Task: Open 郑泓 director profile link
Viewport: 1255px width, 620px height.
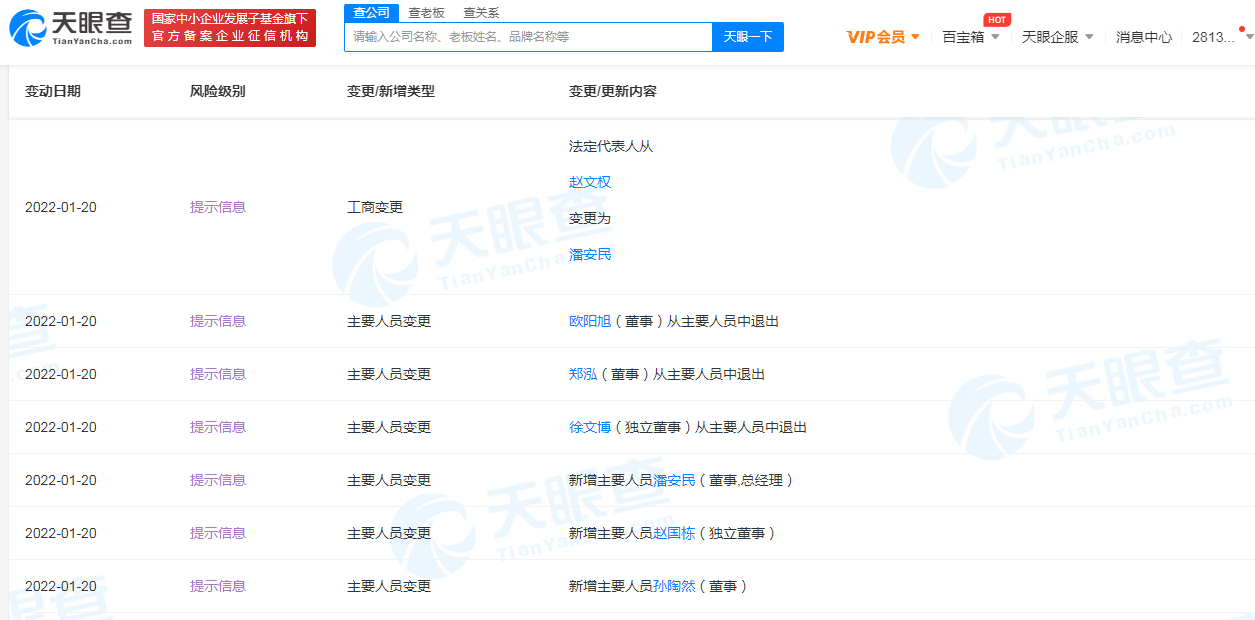Action: click(583, 374)
